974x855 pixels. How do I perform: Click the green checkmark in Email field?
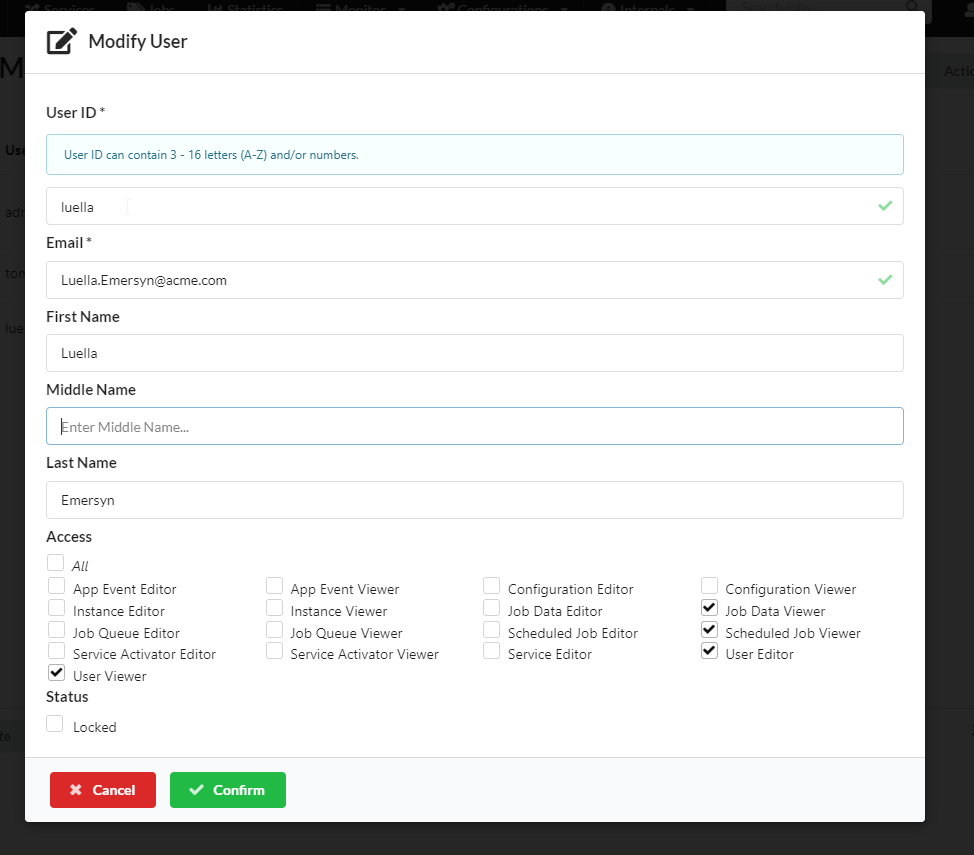[x=884, y=280]
